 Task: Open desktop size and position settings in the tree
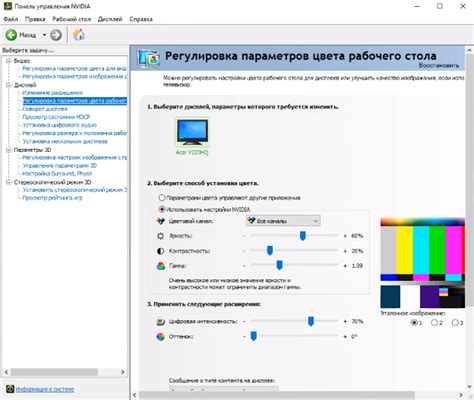(x=75, y=133)
